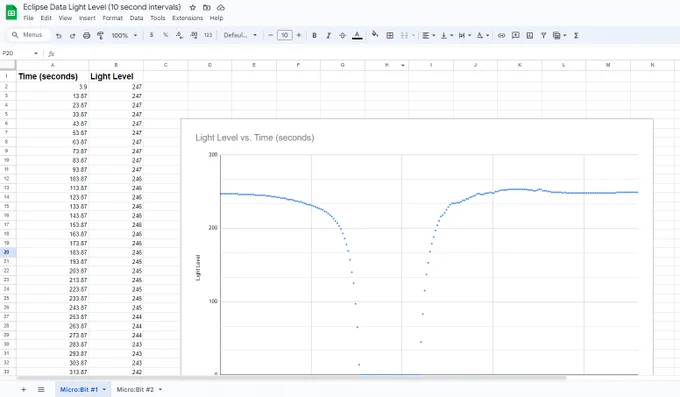Open Micro:Bit #1 tab options arrow

click(104, 390)
